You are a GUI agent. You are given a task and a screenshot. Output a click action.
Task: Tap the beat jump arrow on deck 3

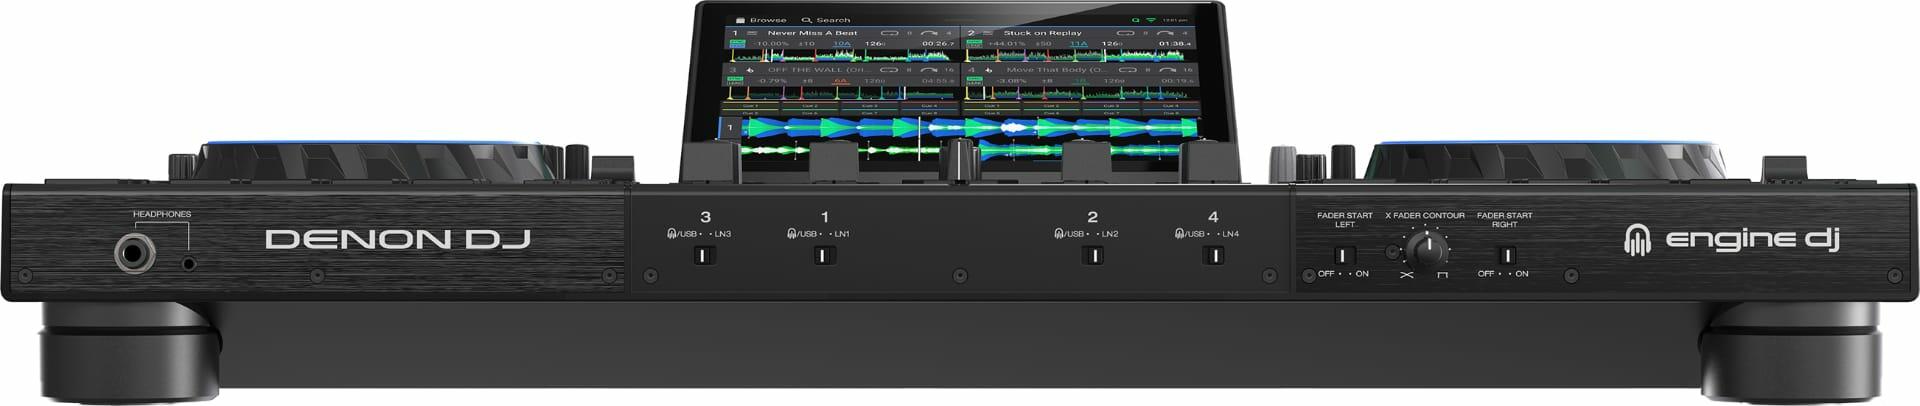pyautogui.click(x=928, y=70)
